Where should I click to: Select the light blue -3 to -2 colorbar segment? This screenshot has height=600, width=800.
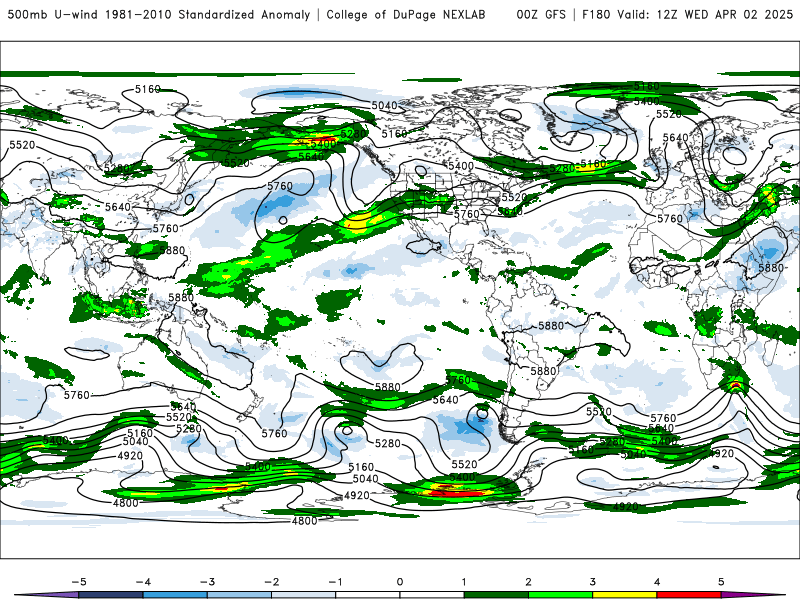pyautogui.click(x=239, y=595)
